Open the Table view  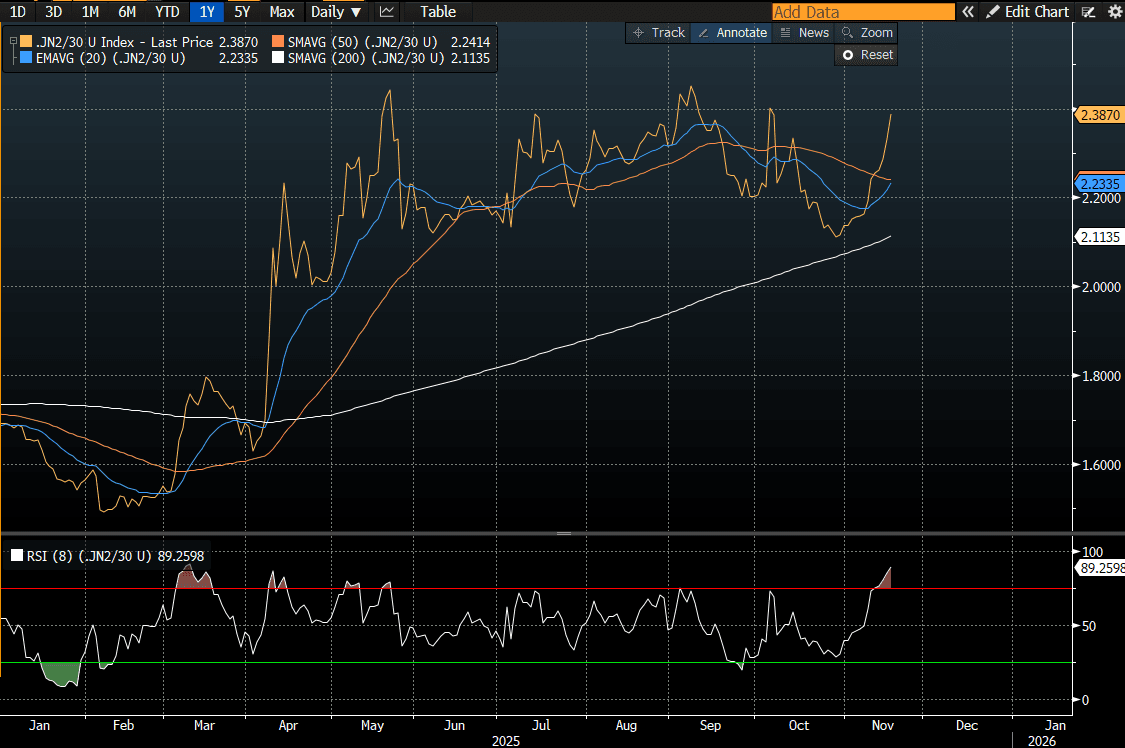[438, 12]
